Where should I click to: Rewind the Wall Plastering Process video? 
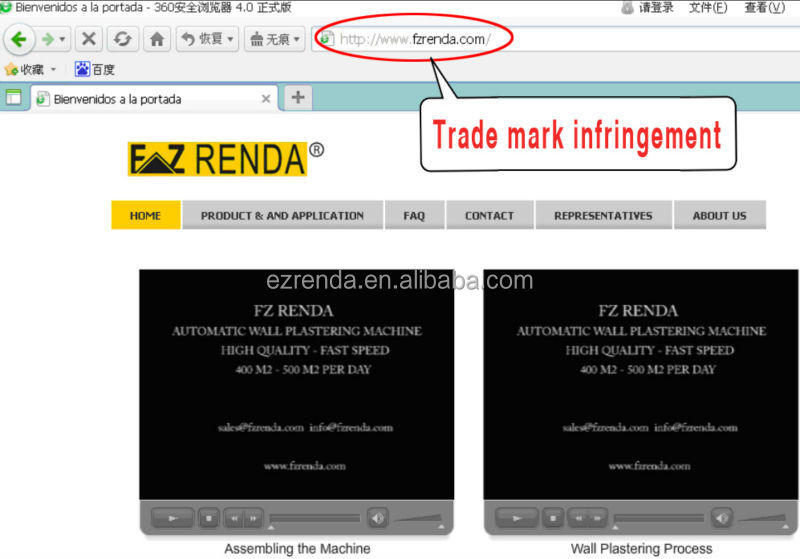579,518
